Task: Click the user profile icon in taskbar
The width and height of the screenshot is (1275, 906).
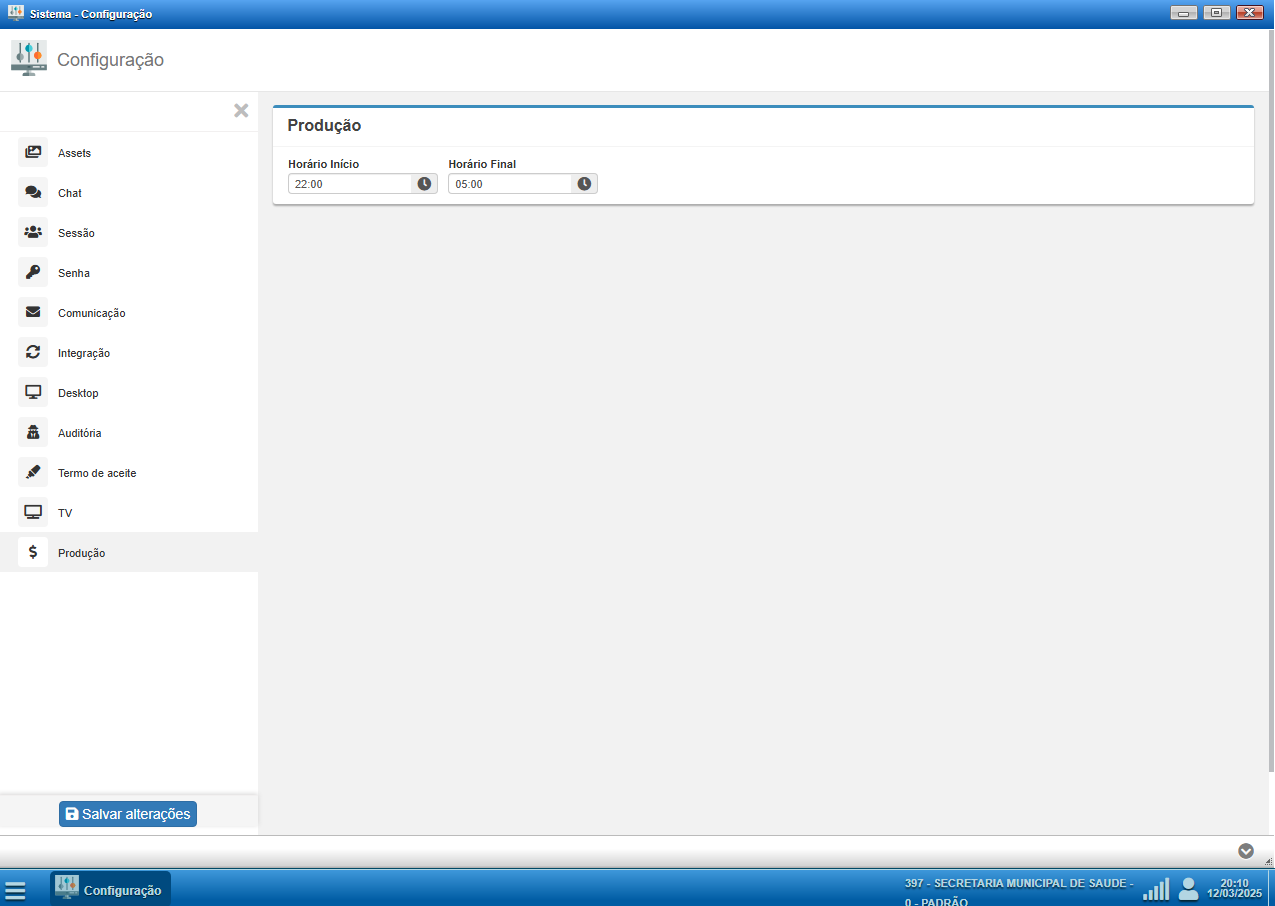Action: tap(1188, 888)
